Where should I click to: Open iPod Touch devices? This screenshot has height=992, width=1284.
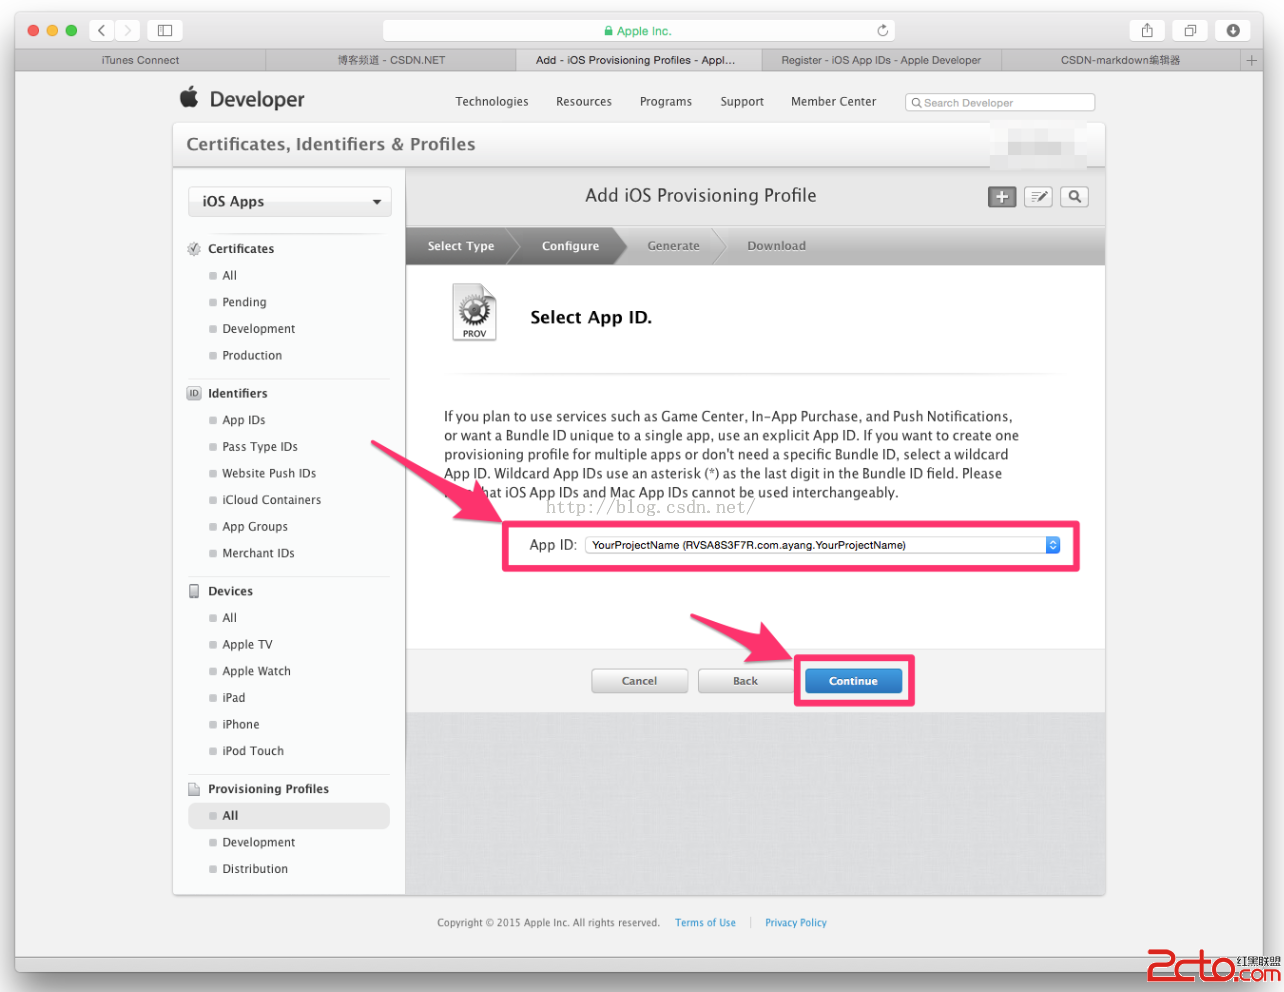point(253,751)
